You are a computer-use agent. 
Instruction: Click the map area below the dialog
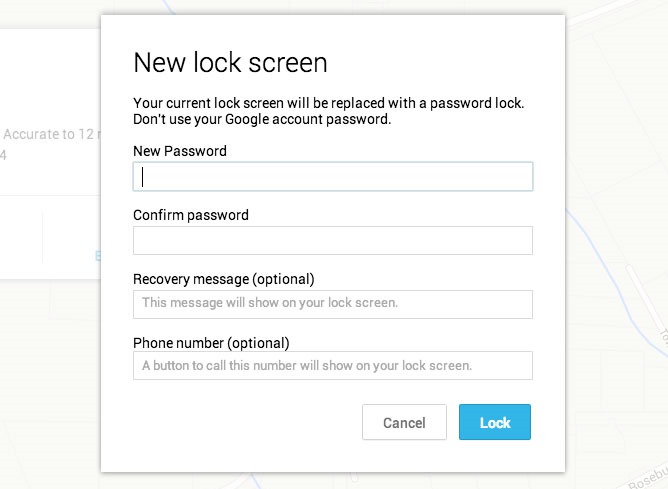tap(330, 481)
